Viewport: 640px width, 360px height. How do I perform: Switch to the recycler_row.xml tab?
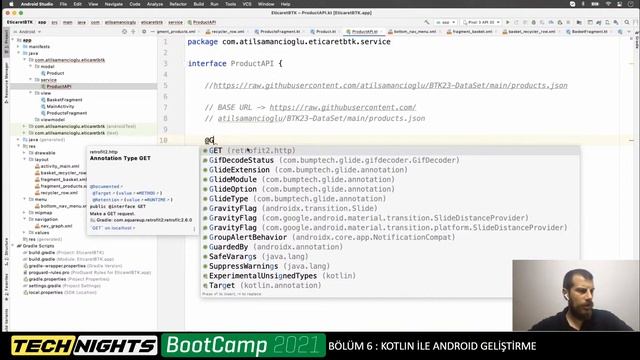[227, 31]
